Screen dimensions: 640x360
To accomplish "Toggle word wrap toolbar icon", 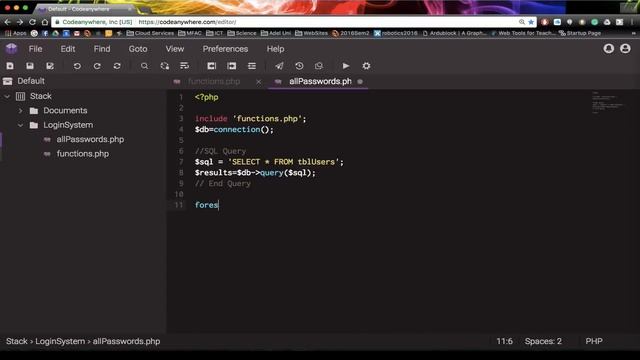I will coord(184,66).
